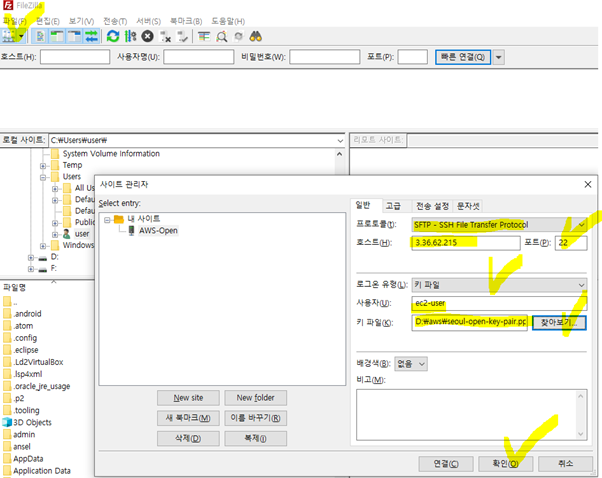Expand the D: drive node

pyautogui.click(x=31, y=258)
